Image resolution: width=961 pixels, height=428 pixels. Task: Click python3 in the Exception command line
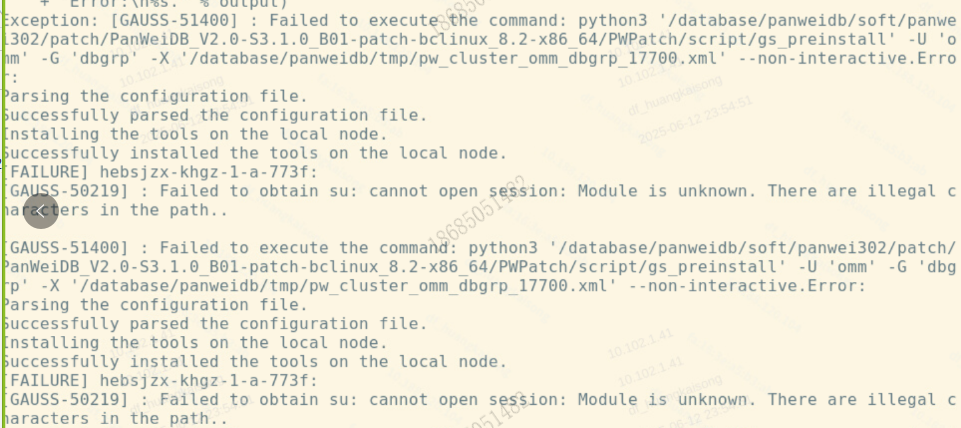point(613,21)
